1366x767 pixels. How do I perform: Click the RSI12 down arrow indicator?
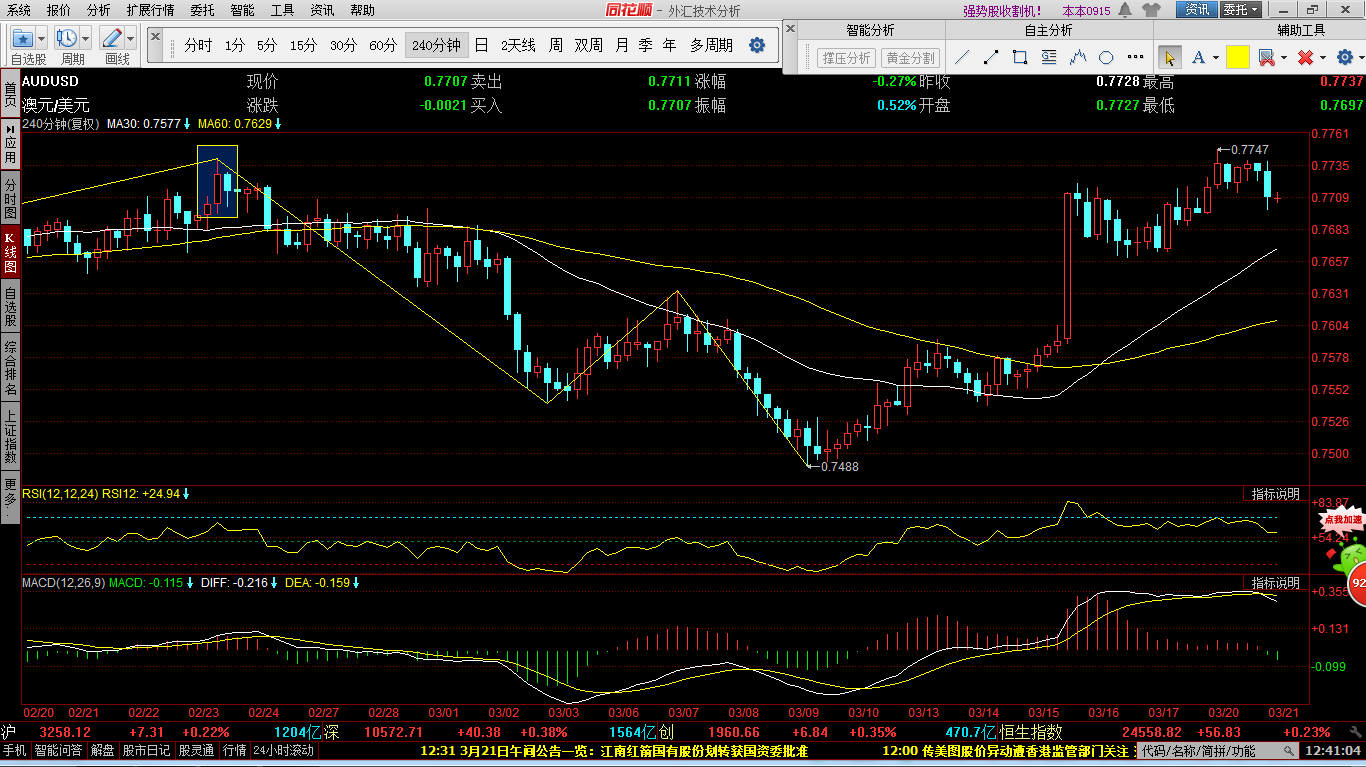186,493
